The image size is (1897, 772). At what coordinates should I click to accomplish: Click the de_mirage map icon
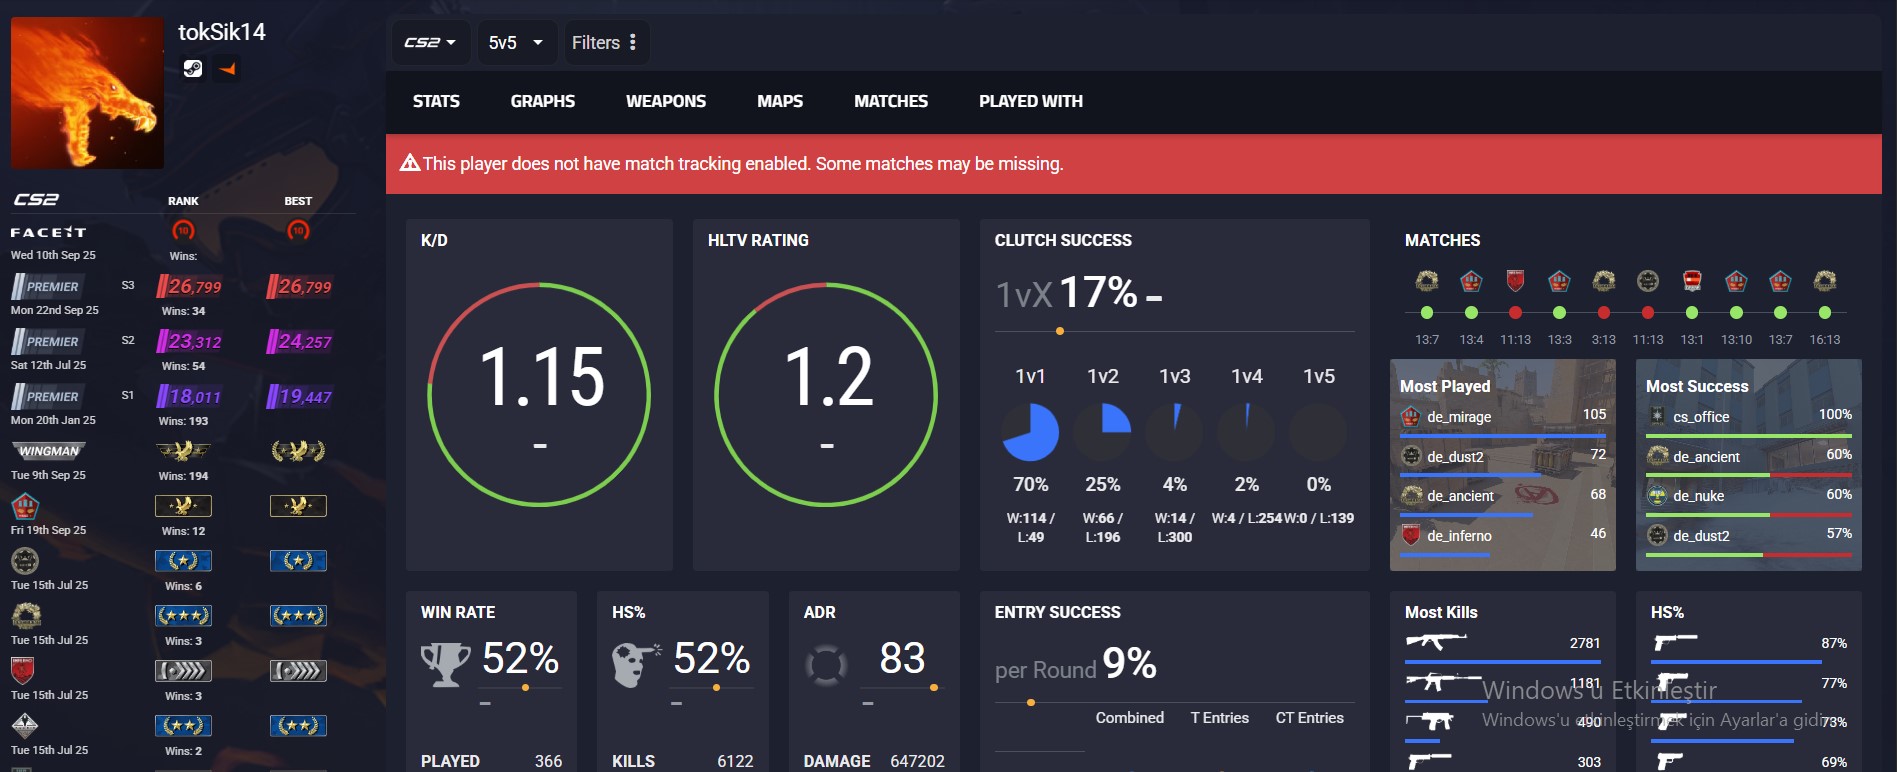point(1411,416)
